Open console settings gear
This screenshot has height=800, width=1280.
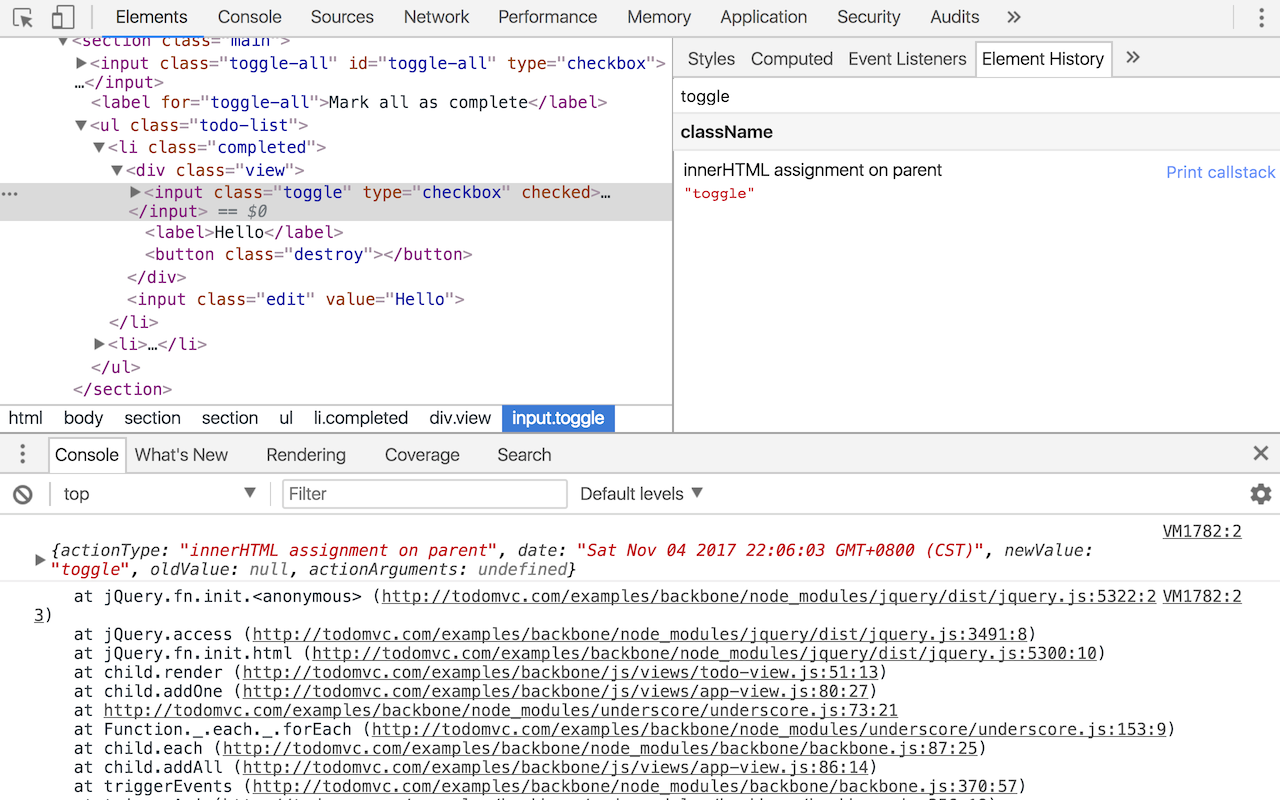coord(1260,494)
